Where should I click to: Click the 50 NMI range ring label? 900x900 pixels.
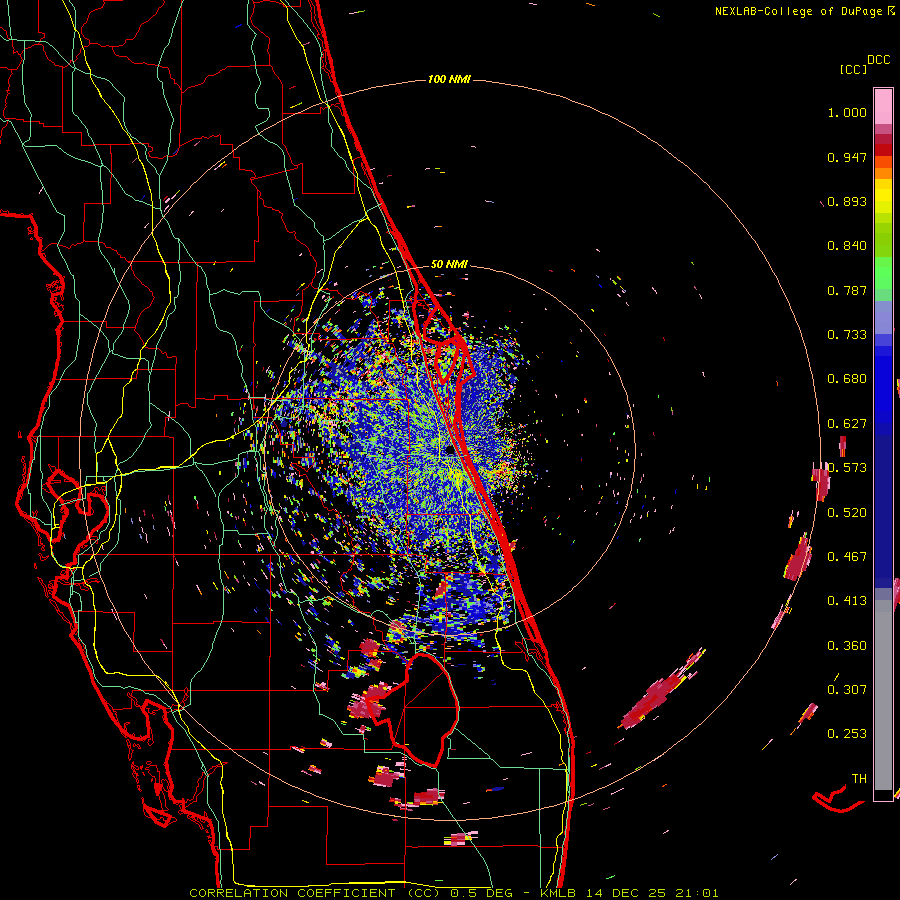pos(449,264)
